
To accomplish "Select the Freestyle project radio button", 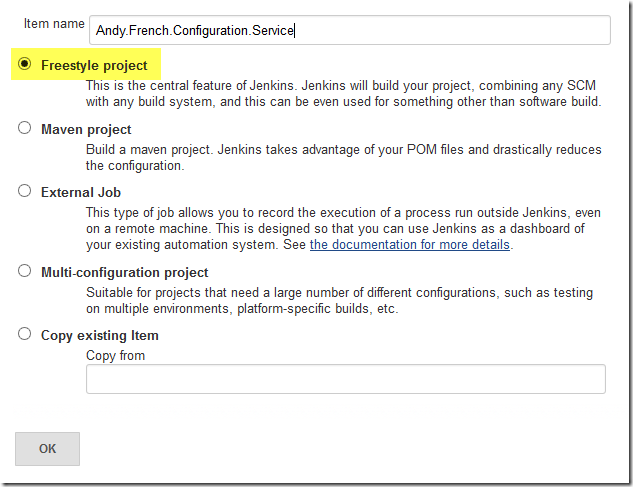I will tap(25, 65).
